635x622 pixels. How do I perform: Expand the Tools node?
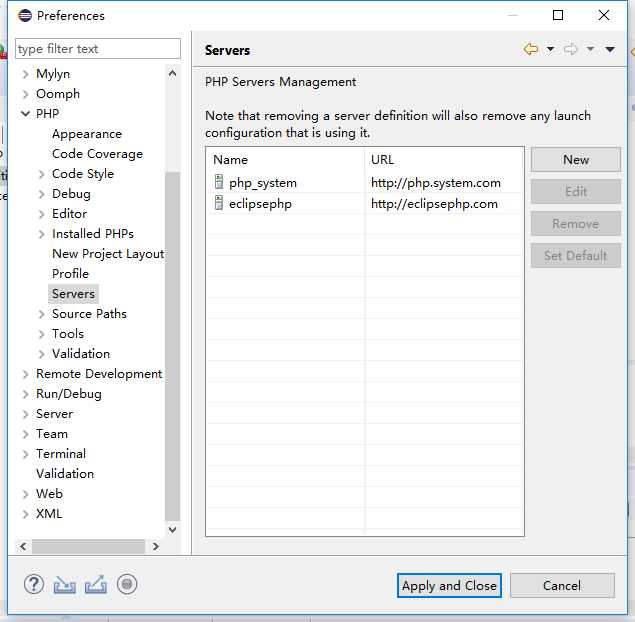tap(41, 334)
